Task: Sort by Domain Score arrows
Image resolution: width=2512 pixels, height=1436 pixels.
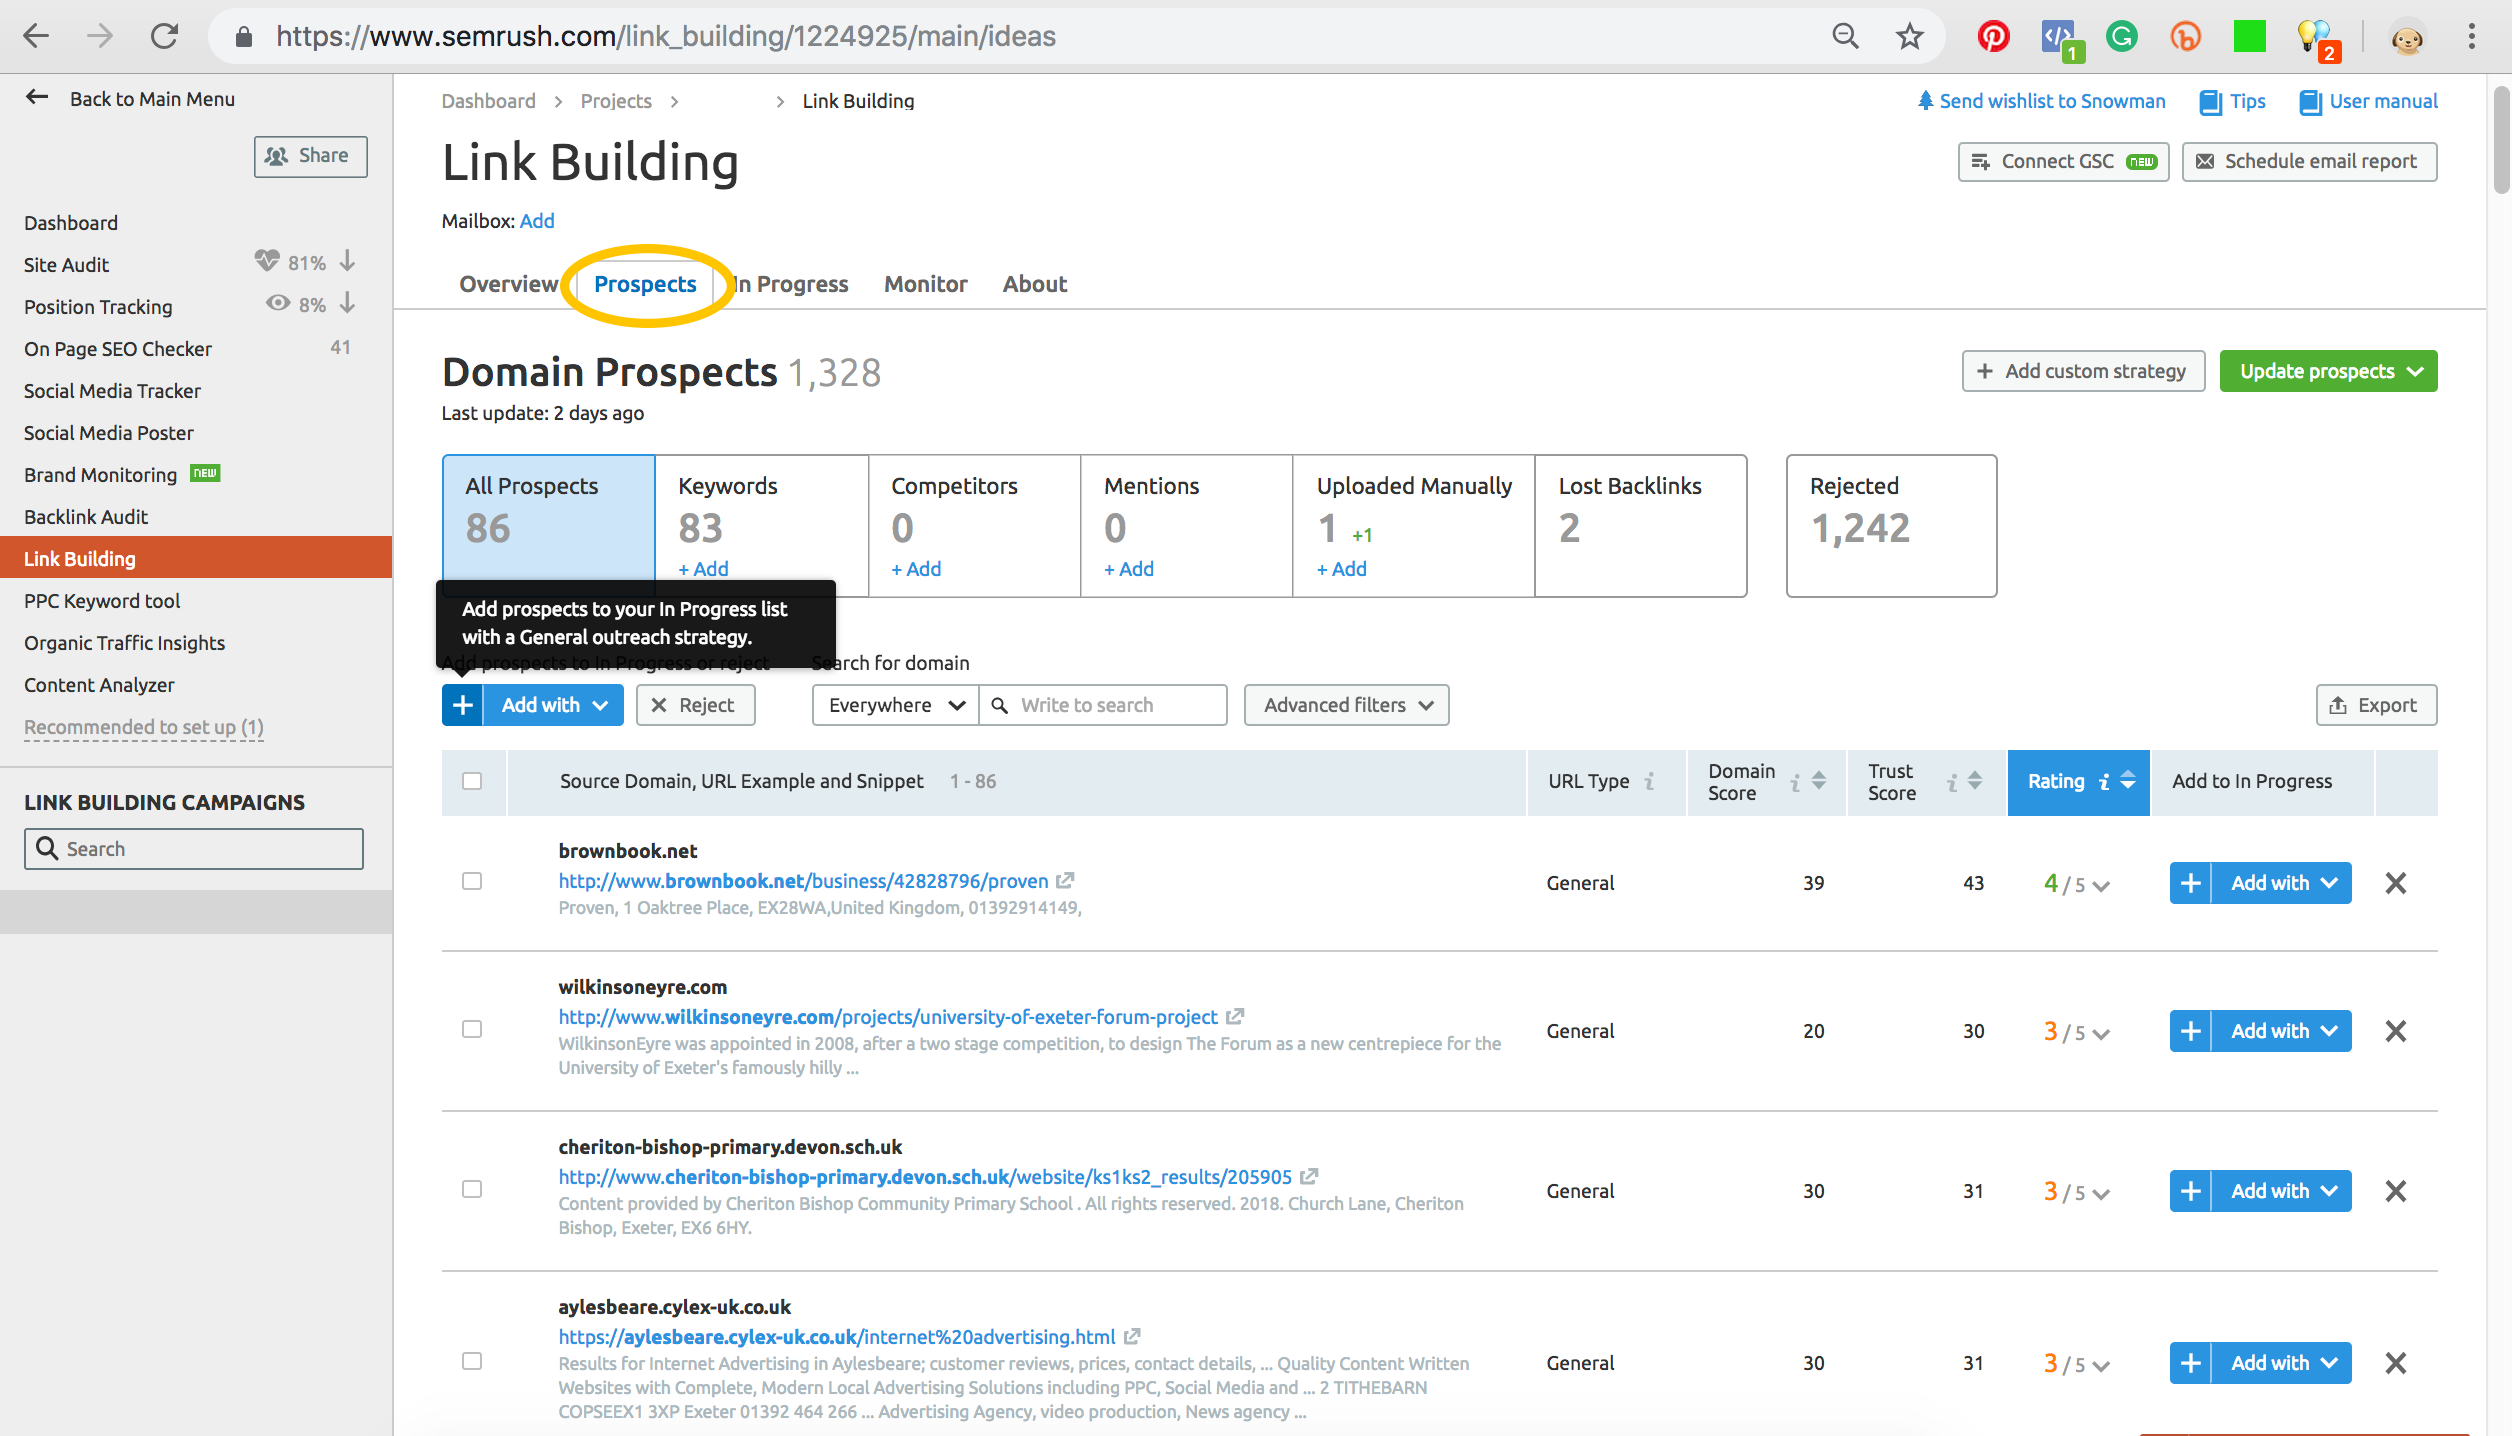Action: click(x=1819, y=781)
